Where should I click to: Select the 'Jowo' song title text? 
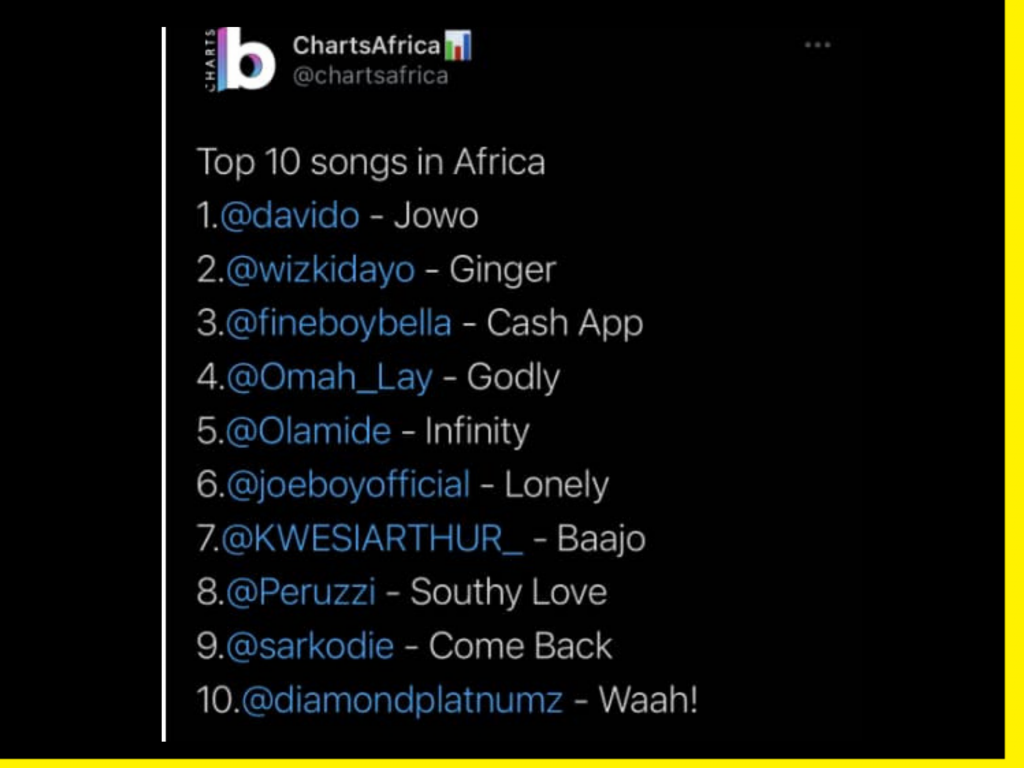[436, 216]
